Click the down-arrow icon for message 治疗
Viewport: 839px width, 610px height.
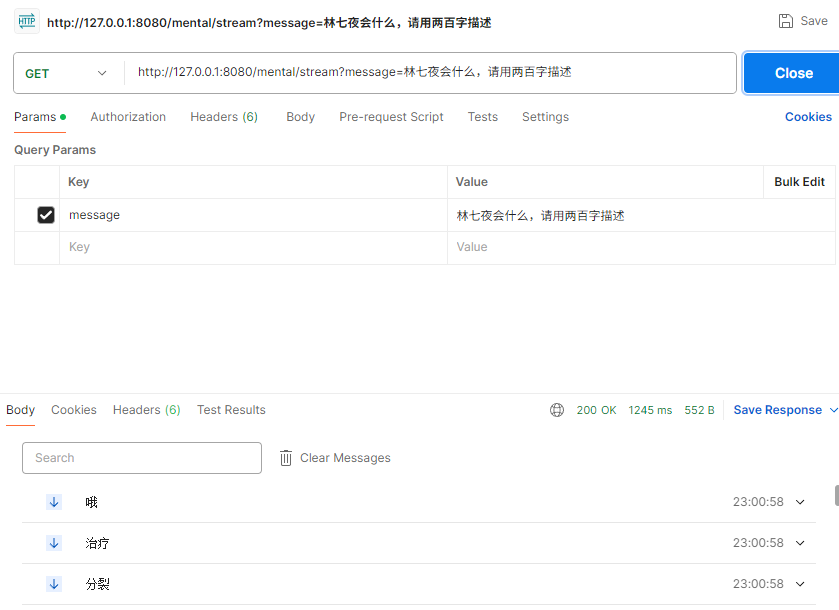click(54, 543)
